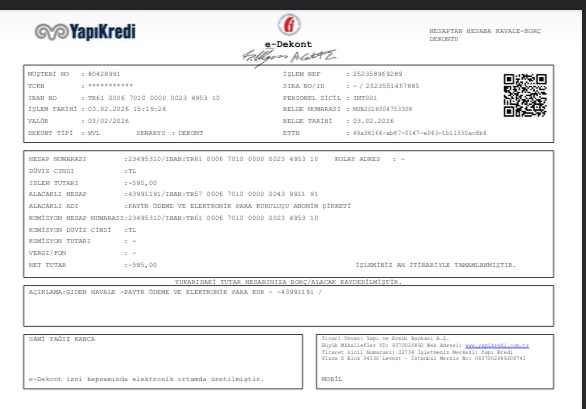The image size is (586, 409).
Task: Click the İşlem Tutarı amount -595,00
Action: (x=142, y=183)
